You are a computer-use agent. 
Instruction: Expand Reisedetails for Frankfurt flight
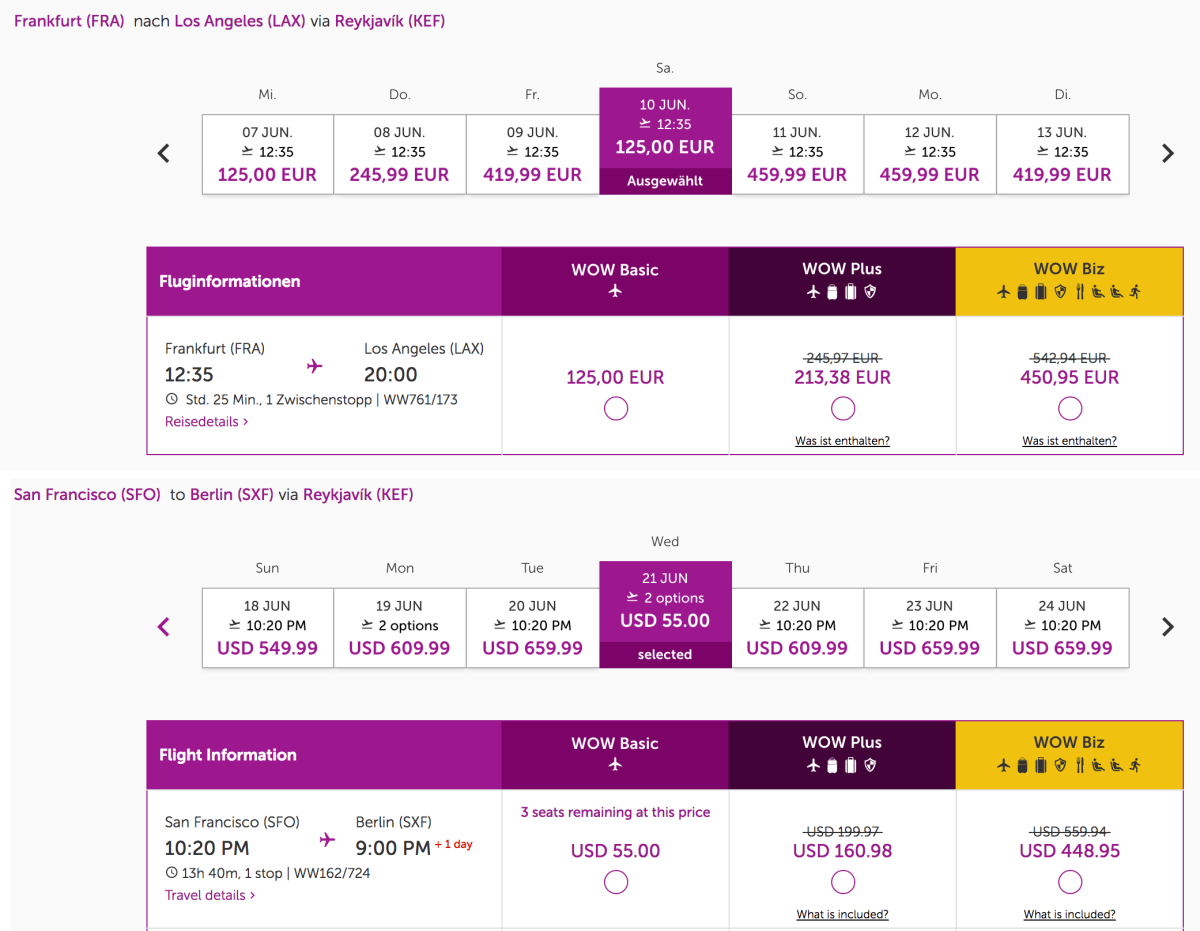point(206,422)
